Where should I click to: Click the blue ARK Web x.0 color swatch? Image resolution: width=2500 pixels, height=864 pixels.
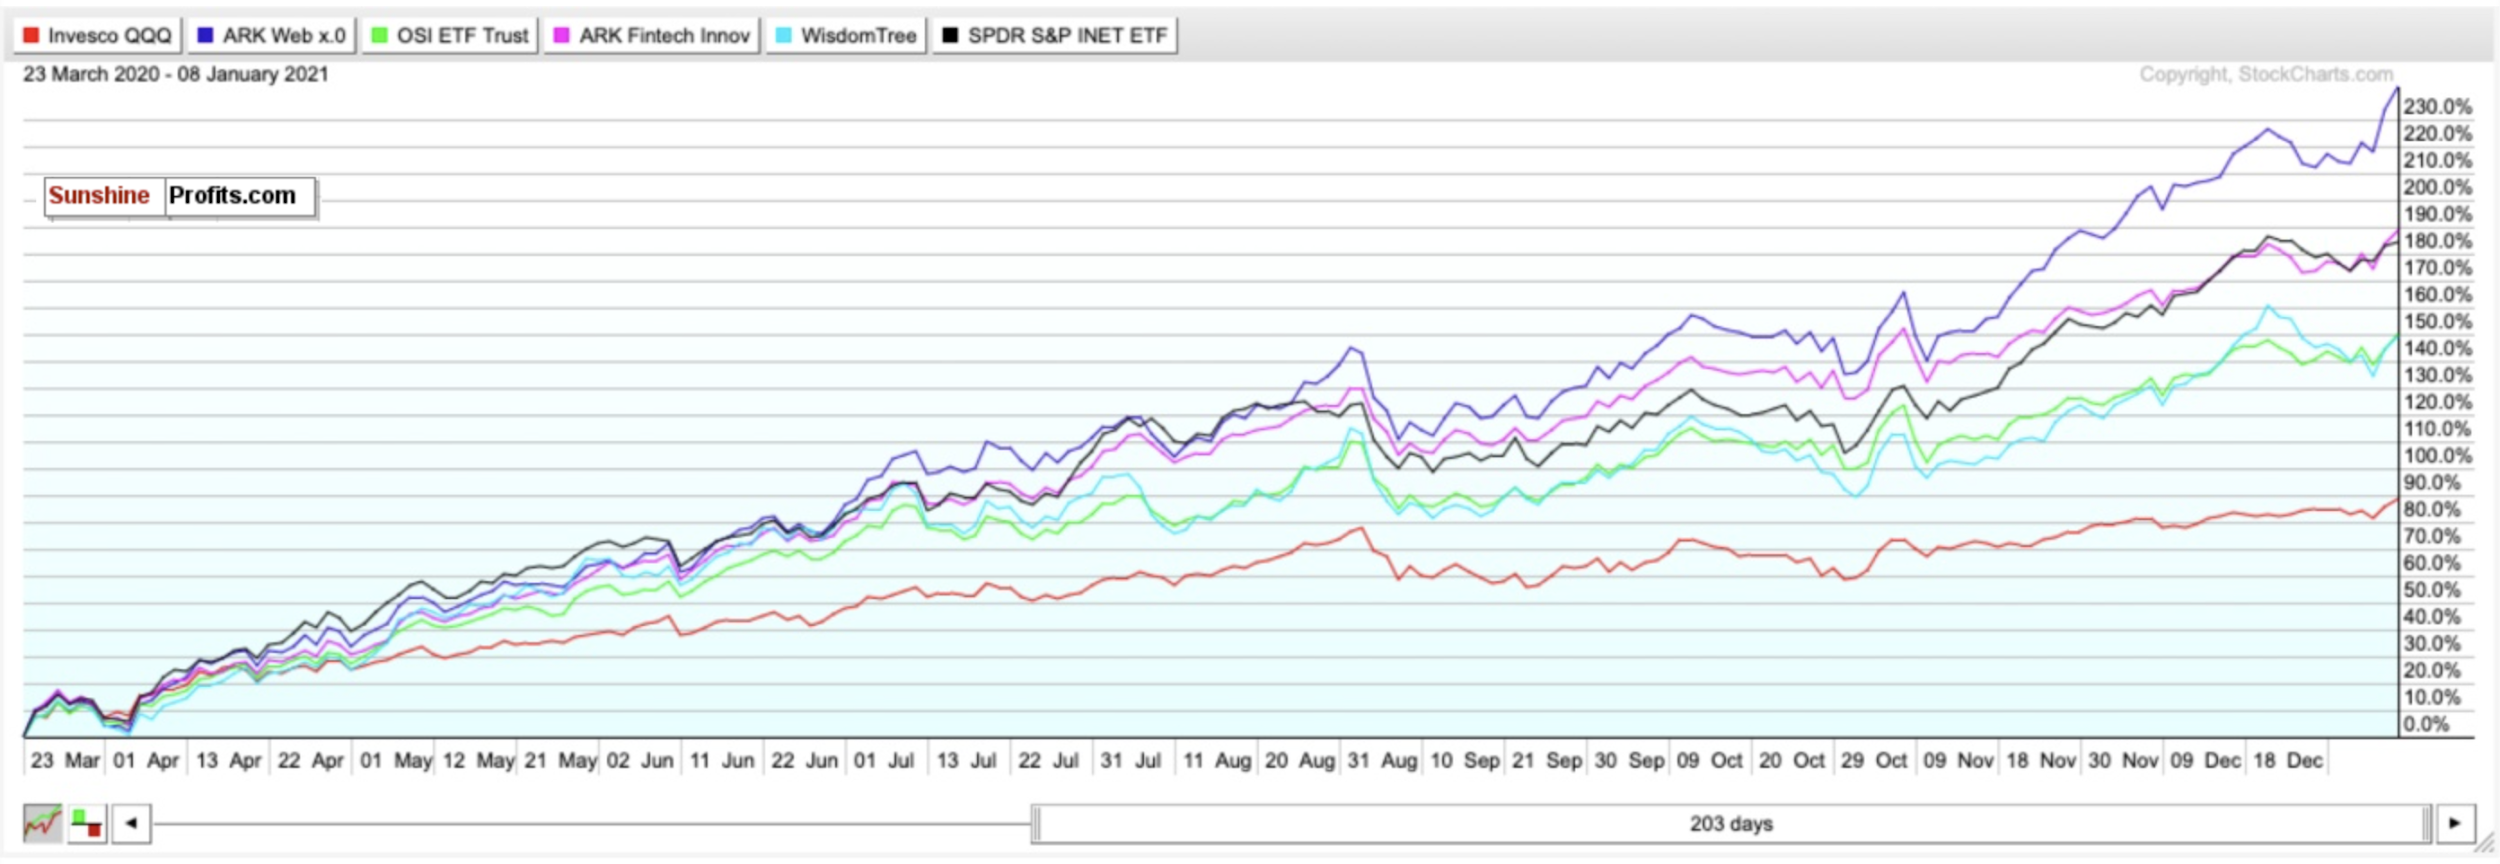click(x=205, y=36)
